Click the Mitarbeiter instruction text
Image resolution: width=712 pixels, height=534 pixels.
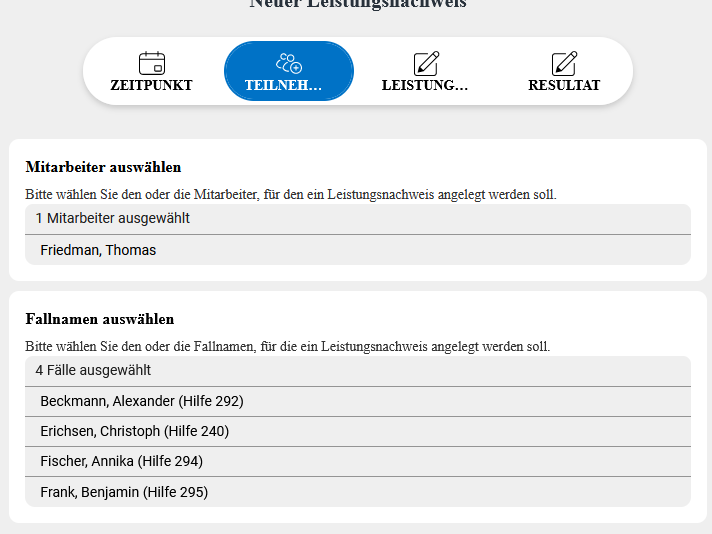pos(290,194)
